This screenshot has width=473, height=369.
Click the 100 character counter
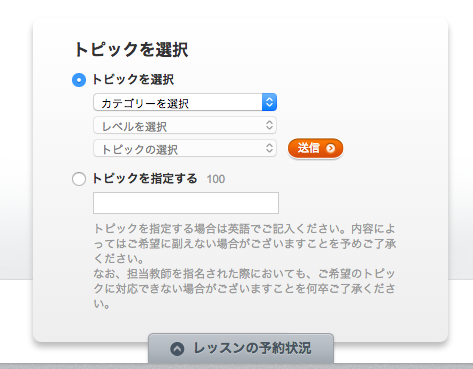(x=216, y=179)
